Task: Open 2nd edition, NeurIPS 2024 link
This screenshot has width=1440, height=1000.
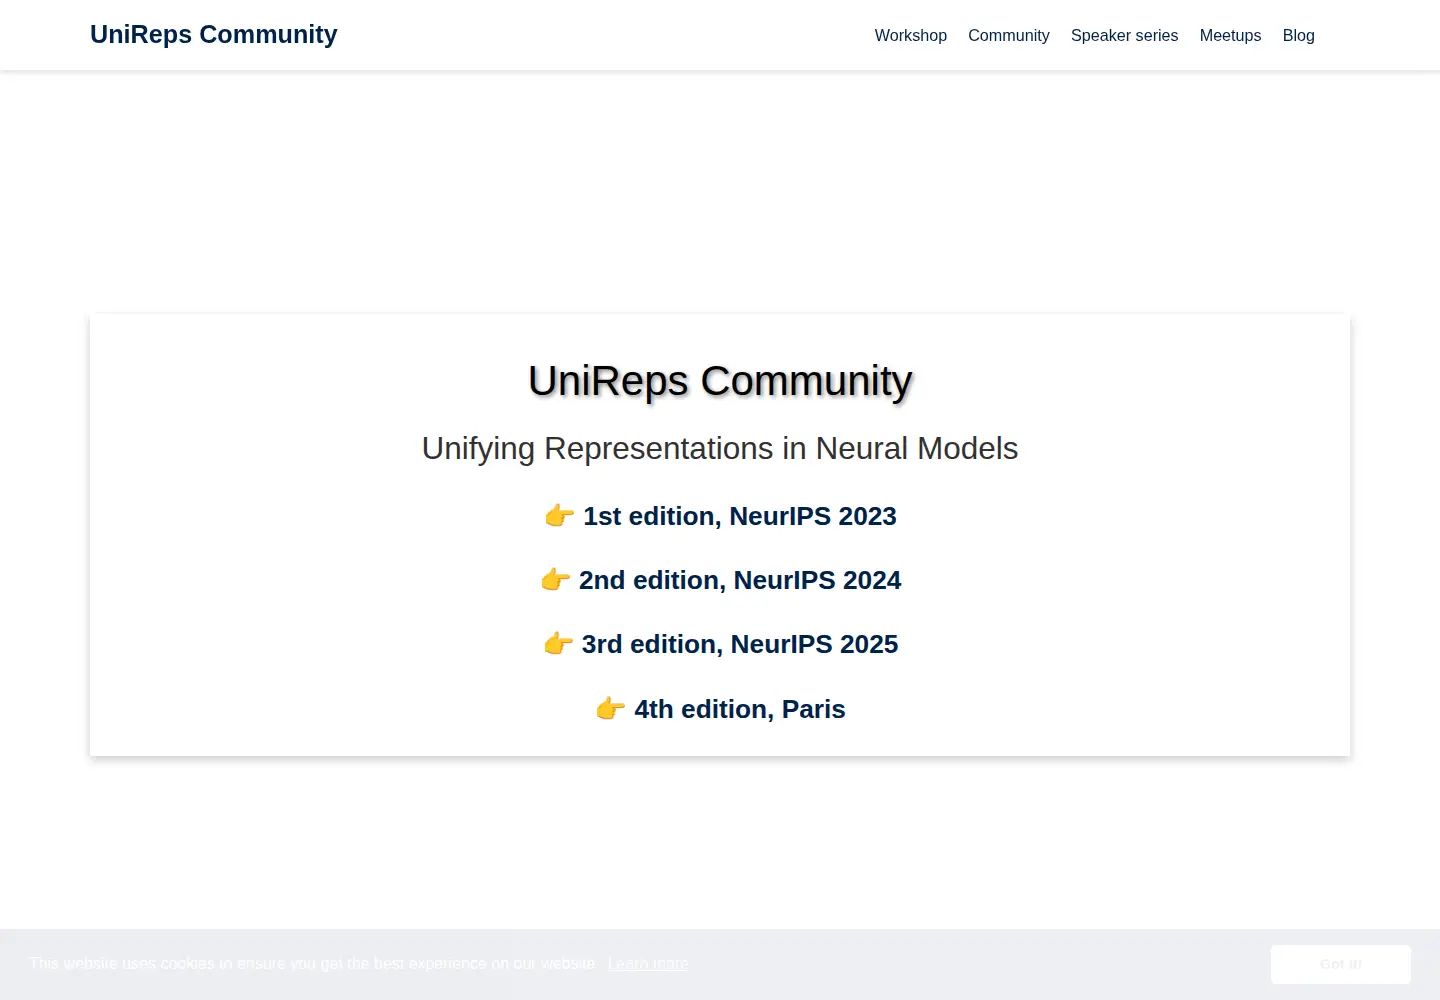Action: [740, 580]
